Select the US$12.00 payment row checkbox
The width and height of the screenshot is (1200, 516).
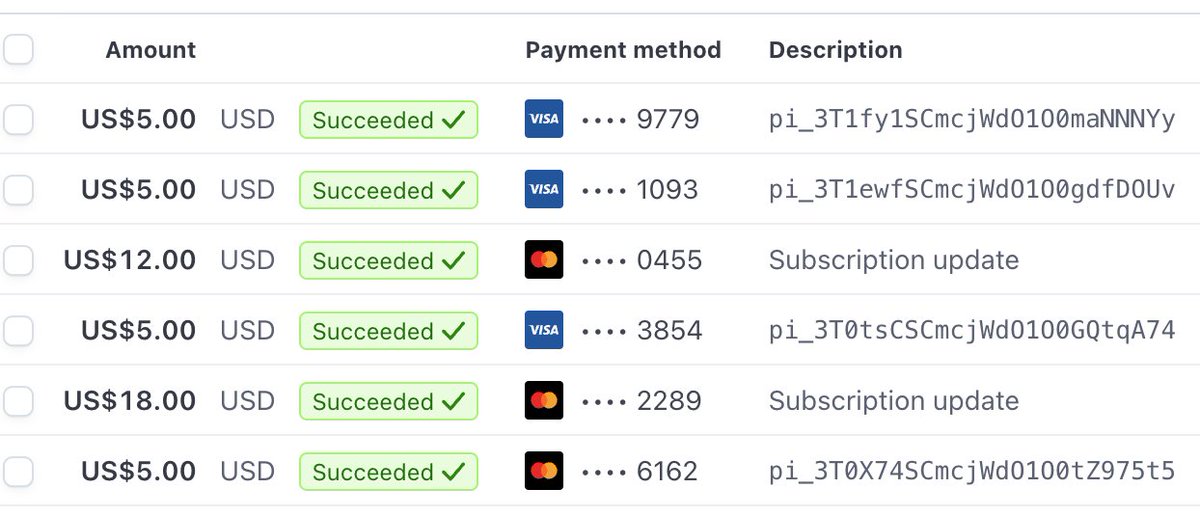(18, 260)
